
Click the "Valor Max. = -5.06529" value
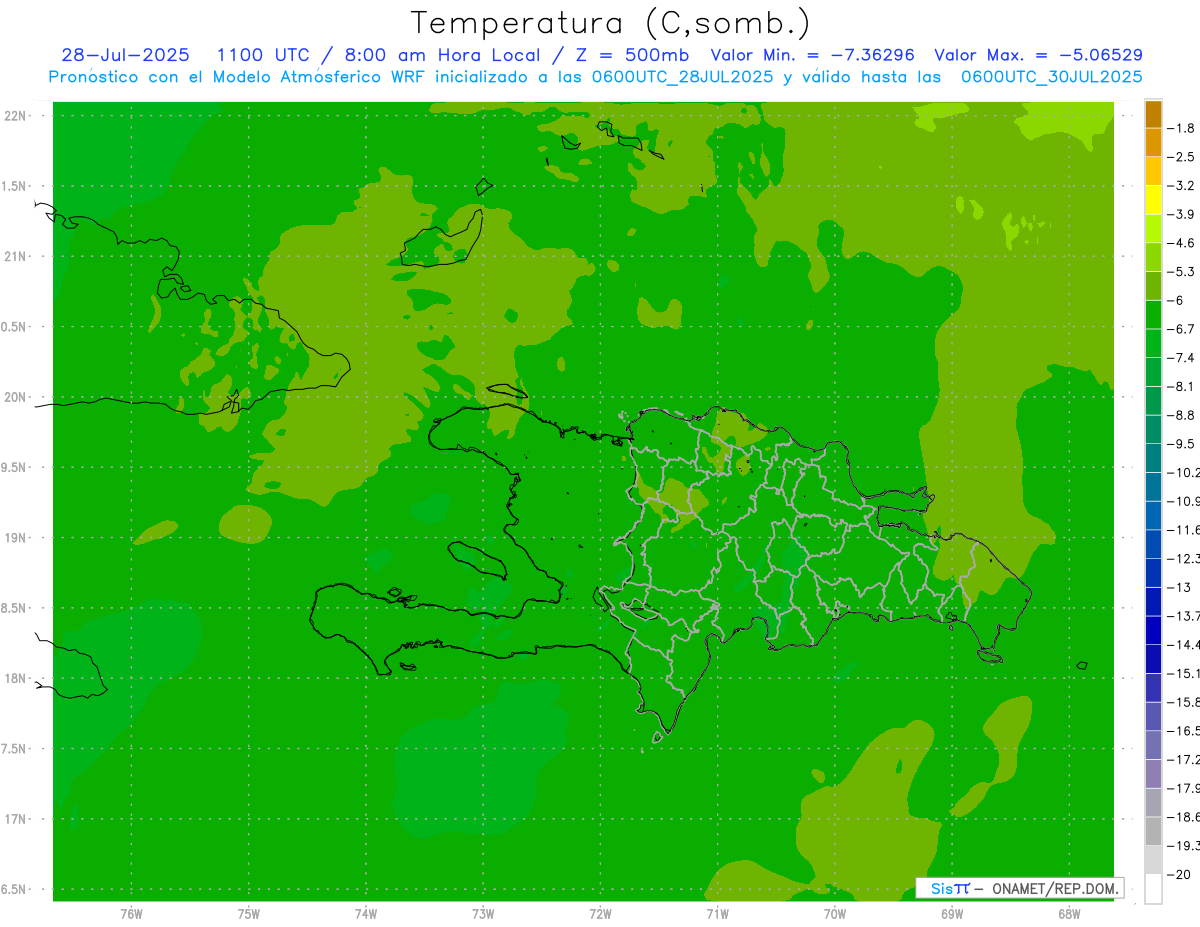(x=1039, y=55)
